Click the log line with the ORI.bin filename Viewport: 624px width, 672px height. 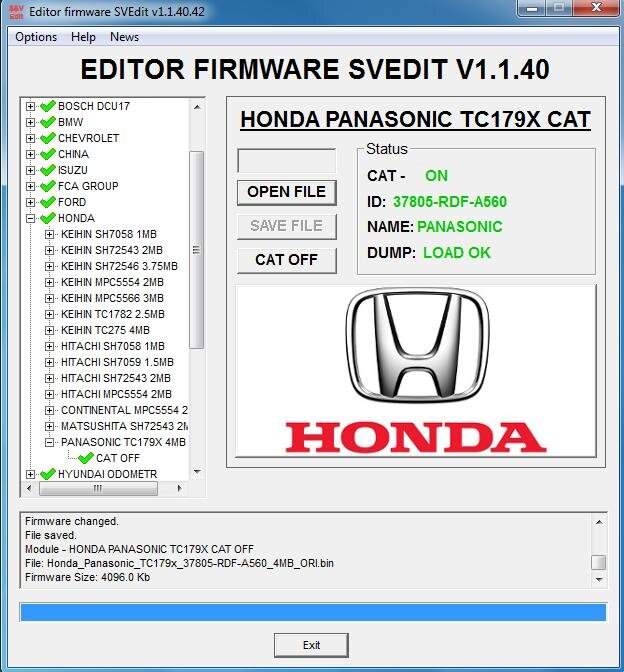179,563
